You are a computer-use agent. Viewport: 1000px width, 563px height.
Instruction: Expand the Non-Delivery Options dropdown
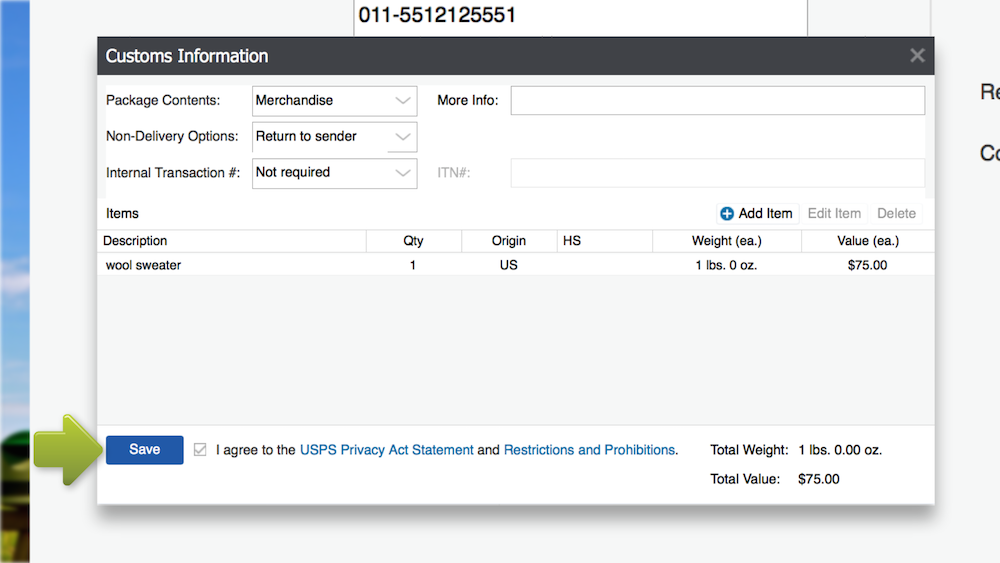point(334,137)
